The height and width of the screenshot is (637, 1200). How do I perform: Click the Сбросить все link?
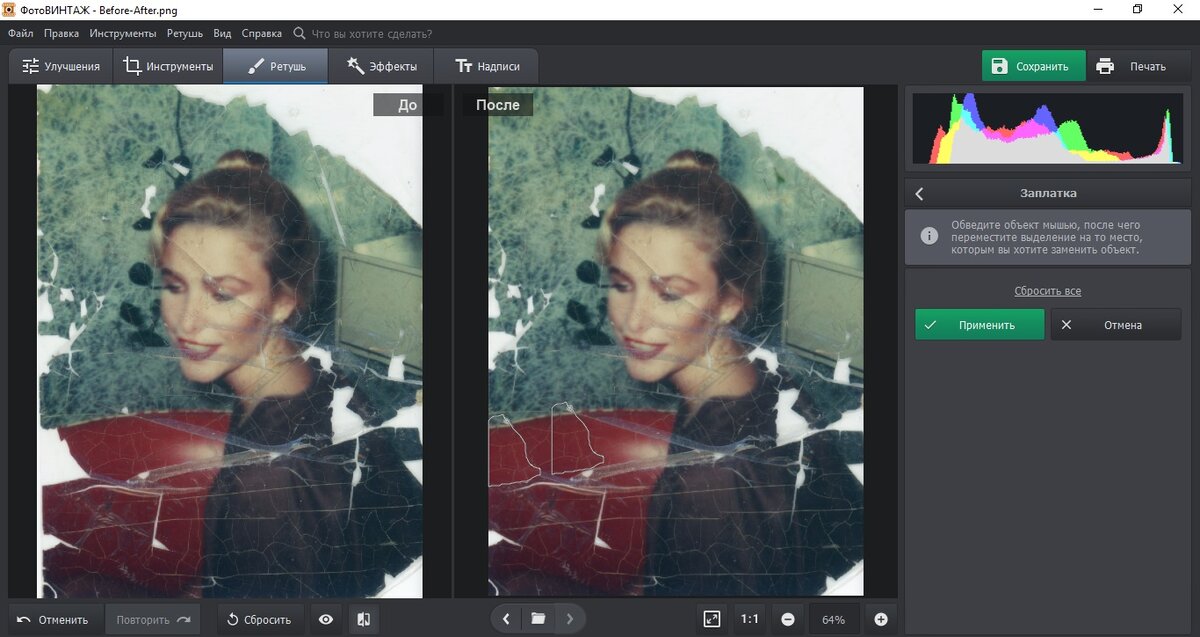coord(1047,291)
